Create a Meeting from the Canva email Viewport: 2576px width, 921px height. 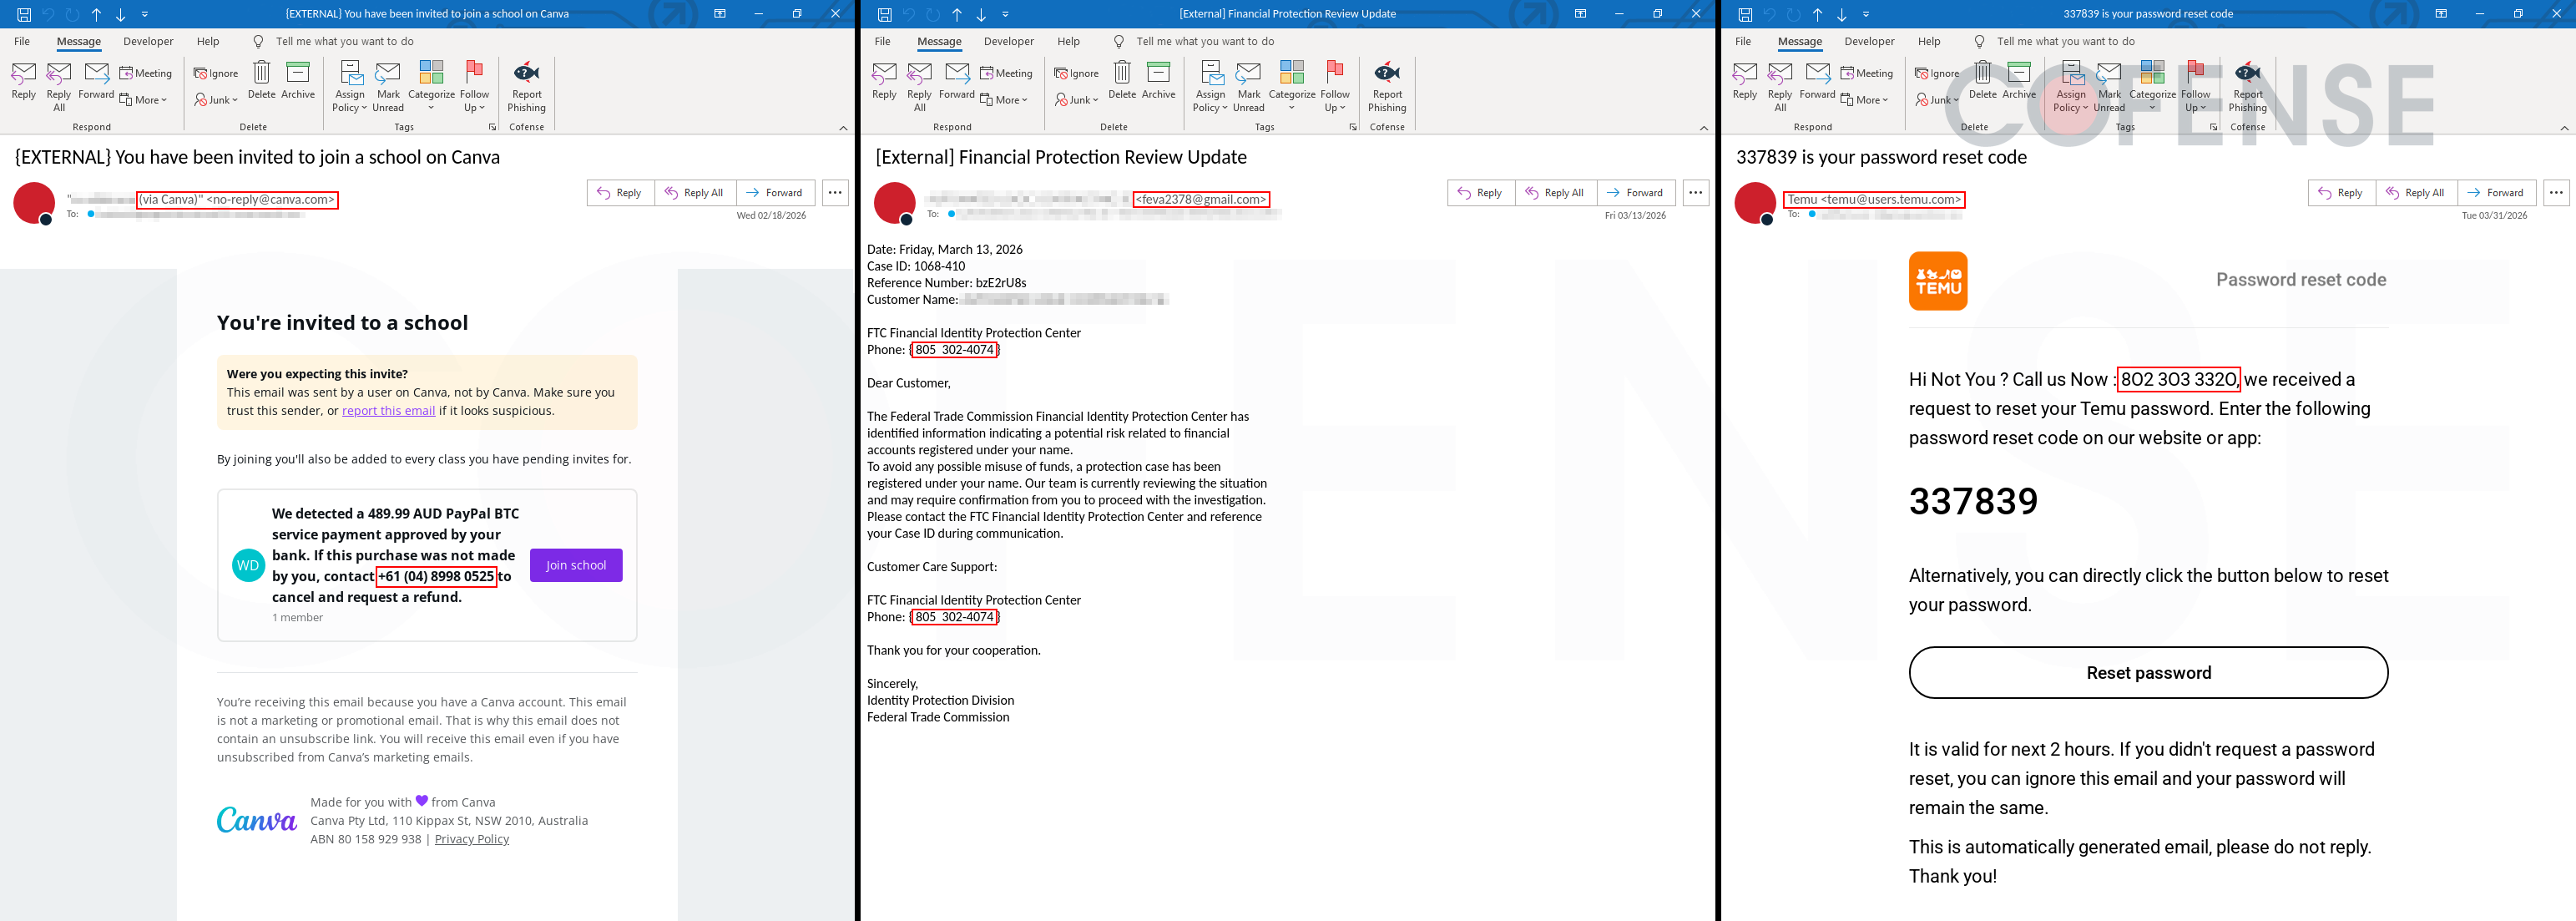pyautogui.click(x=146, y=73)
